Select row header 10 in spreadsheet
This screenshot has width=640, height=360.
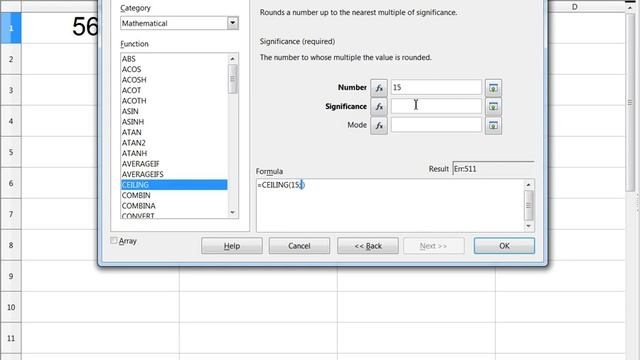(11, 307)
